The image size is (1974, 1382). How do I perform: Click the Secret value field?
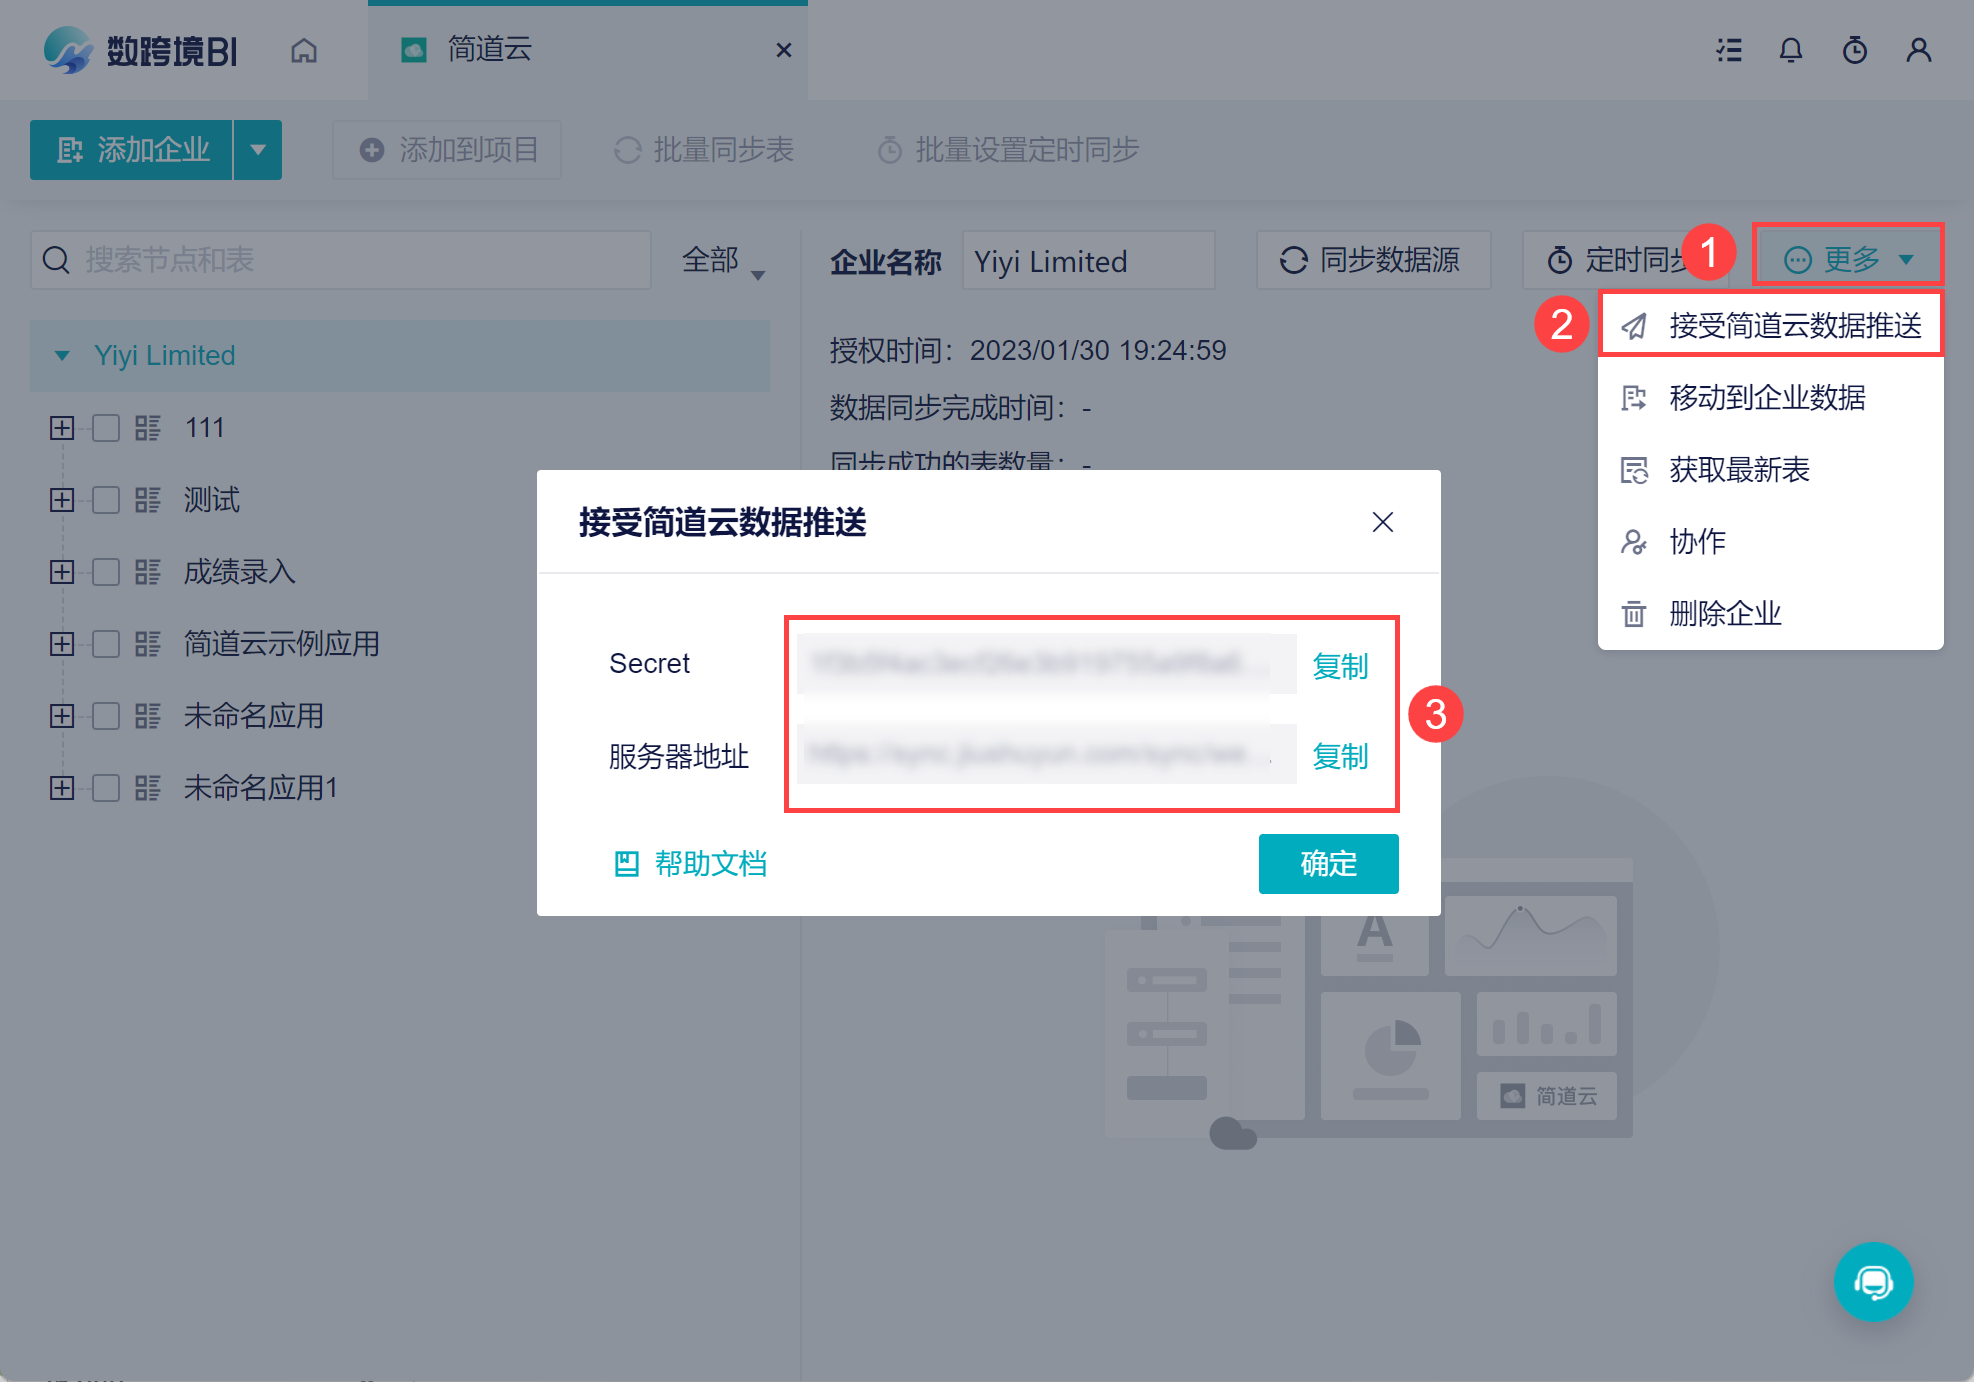click(x=1046, y=664)
